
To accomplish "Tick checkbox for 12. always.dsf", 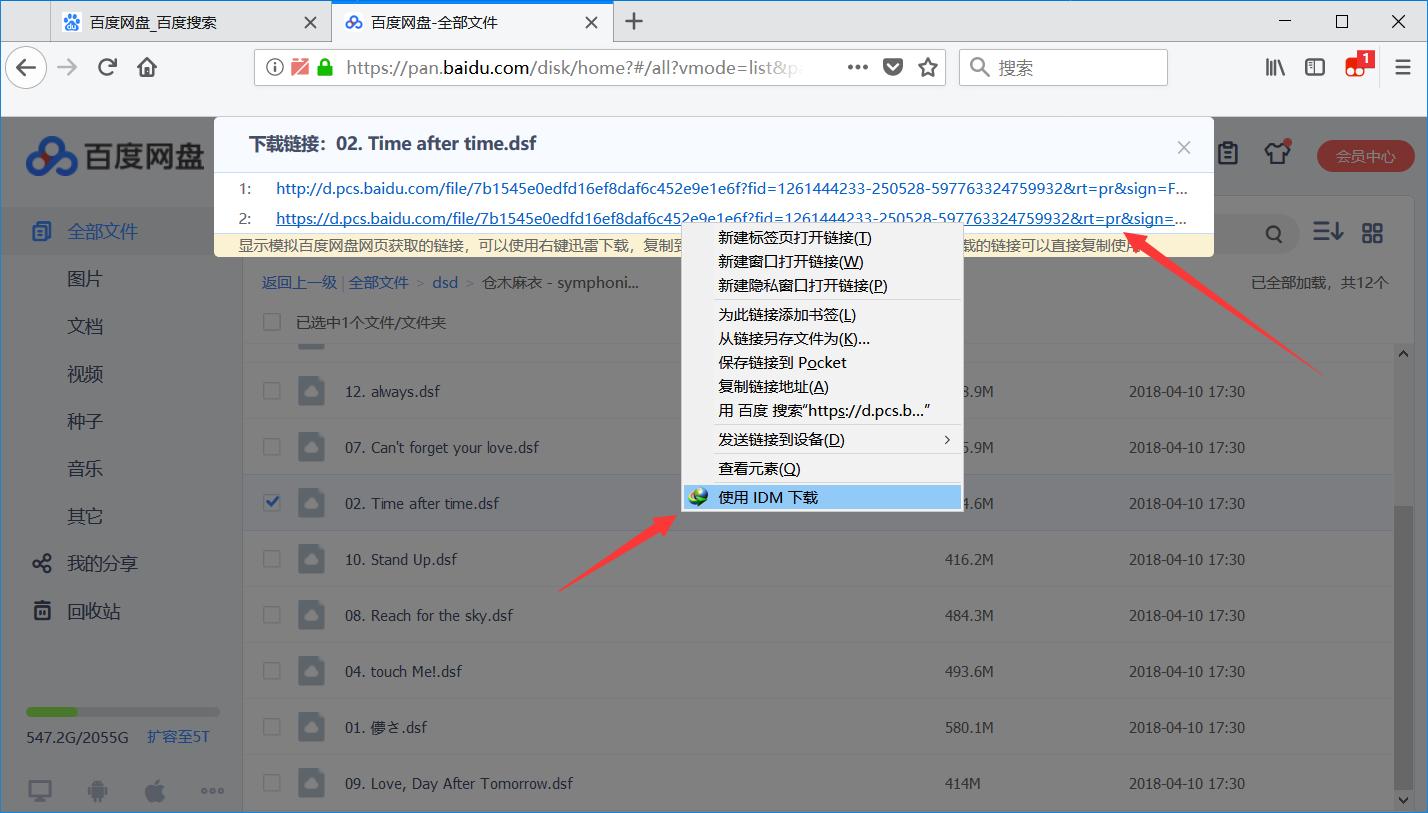I will pos(272,391).
